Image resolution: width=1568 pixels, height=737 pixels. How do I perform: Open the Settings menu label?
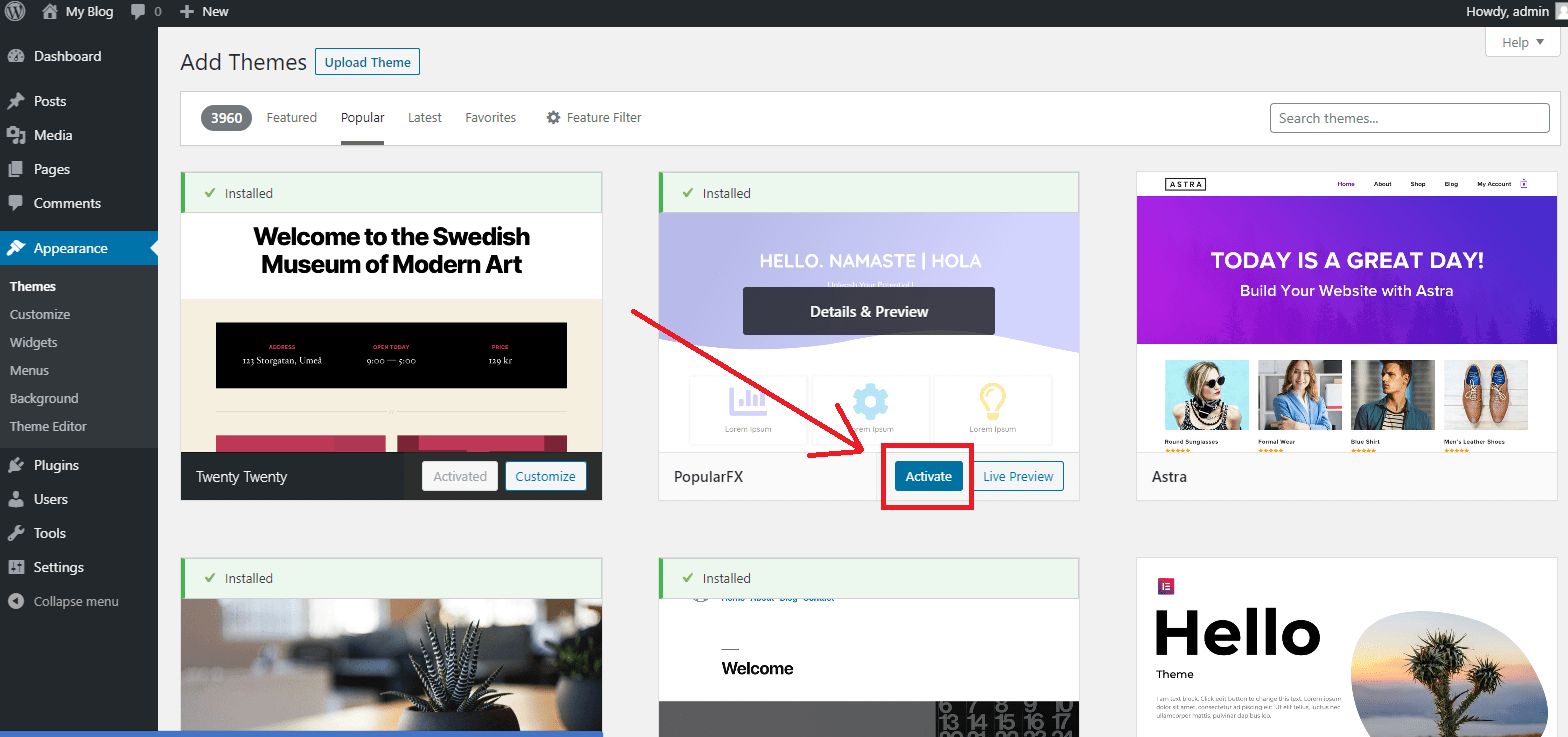tap(59, 567)
